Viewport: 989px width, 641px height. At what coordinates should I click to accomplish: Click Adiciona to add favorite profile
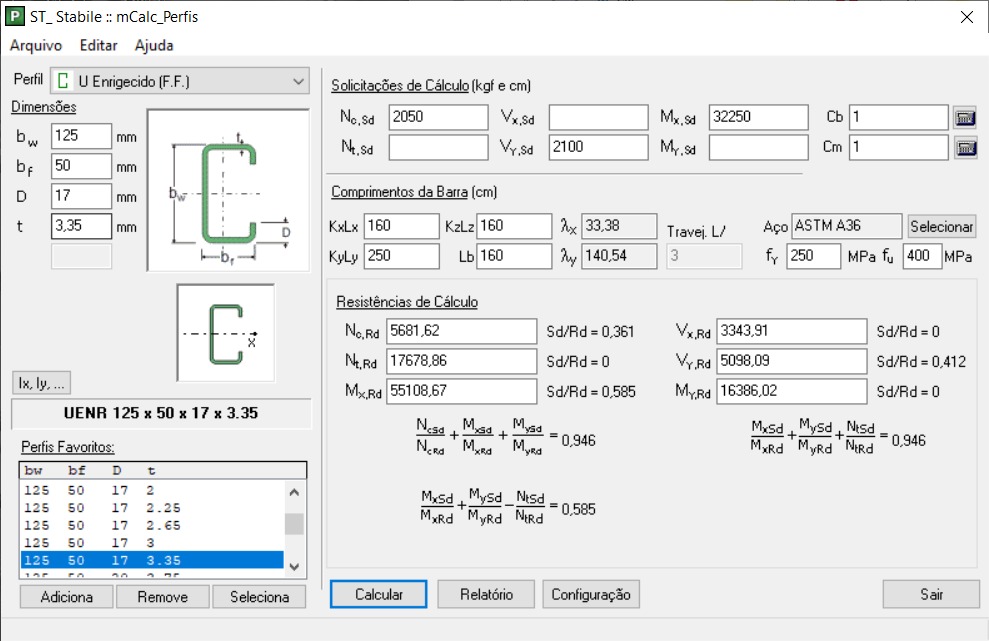coord(67,597)
